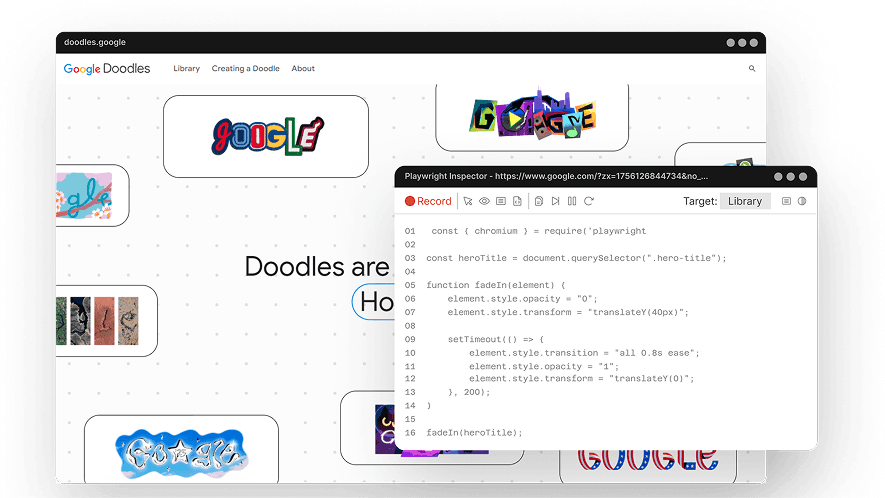The image size is (885, 498).
Task: Click the Pause icon in Inspector toolbar
Action: click(572, 201)
